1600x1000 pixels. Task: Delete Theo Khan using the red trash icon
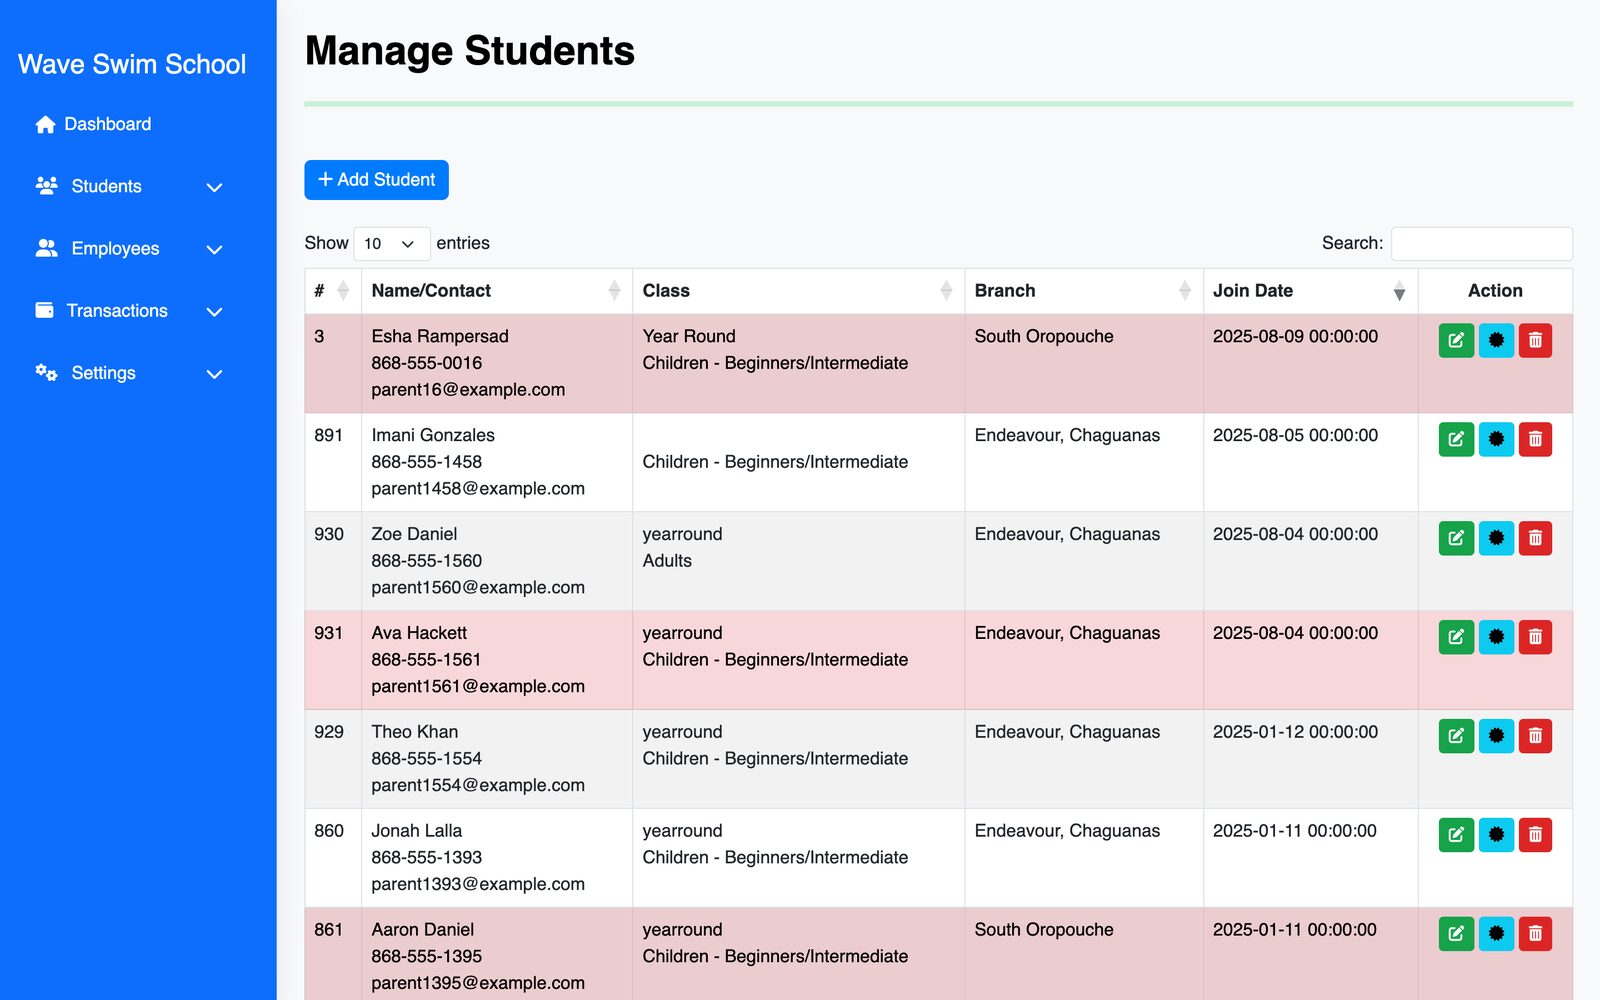click(x=1535, y=736)
